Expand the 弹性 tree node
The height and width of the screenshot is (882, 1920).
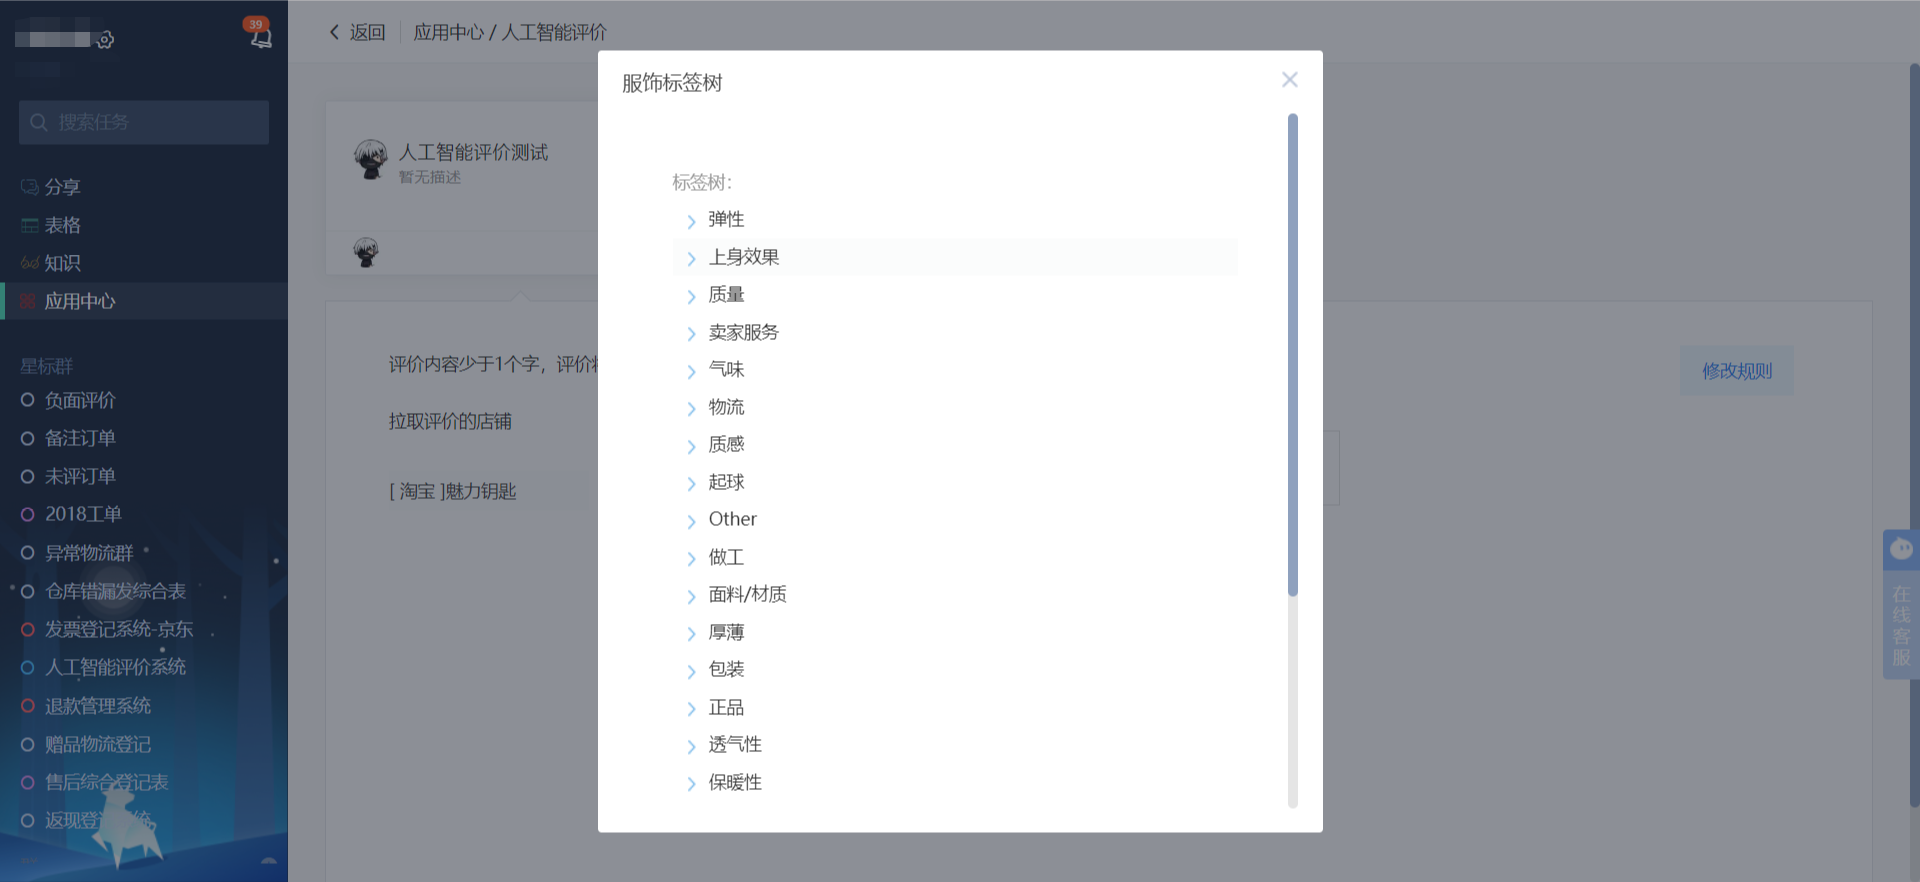tap(691, 221)
